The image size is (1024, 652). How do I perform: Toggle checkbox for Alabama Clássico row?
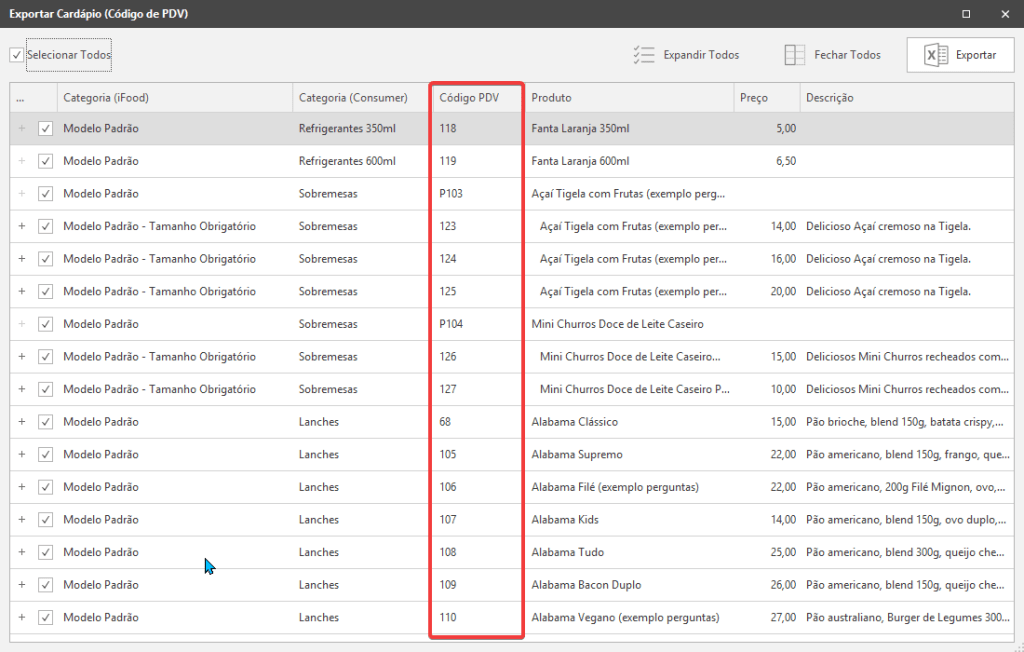pos(45,422)
